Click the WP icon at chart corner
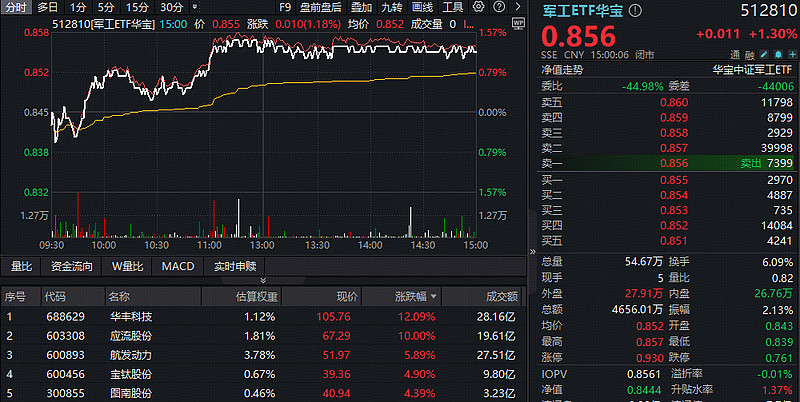 click(x=518, y=24)
